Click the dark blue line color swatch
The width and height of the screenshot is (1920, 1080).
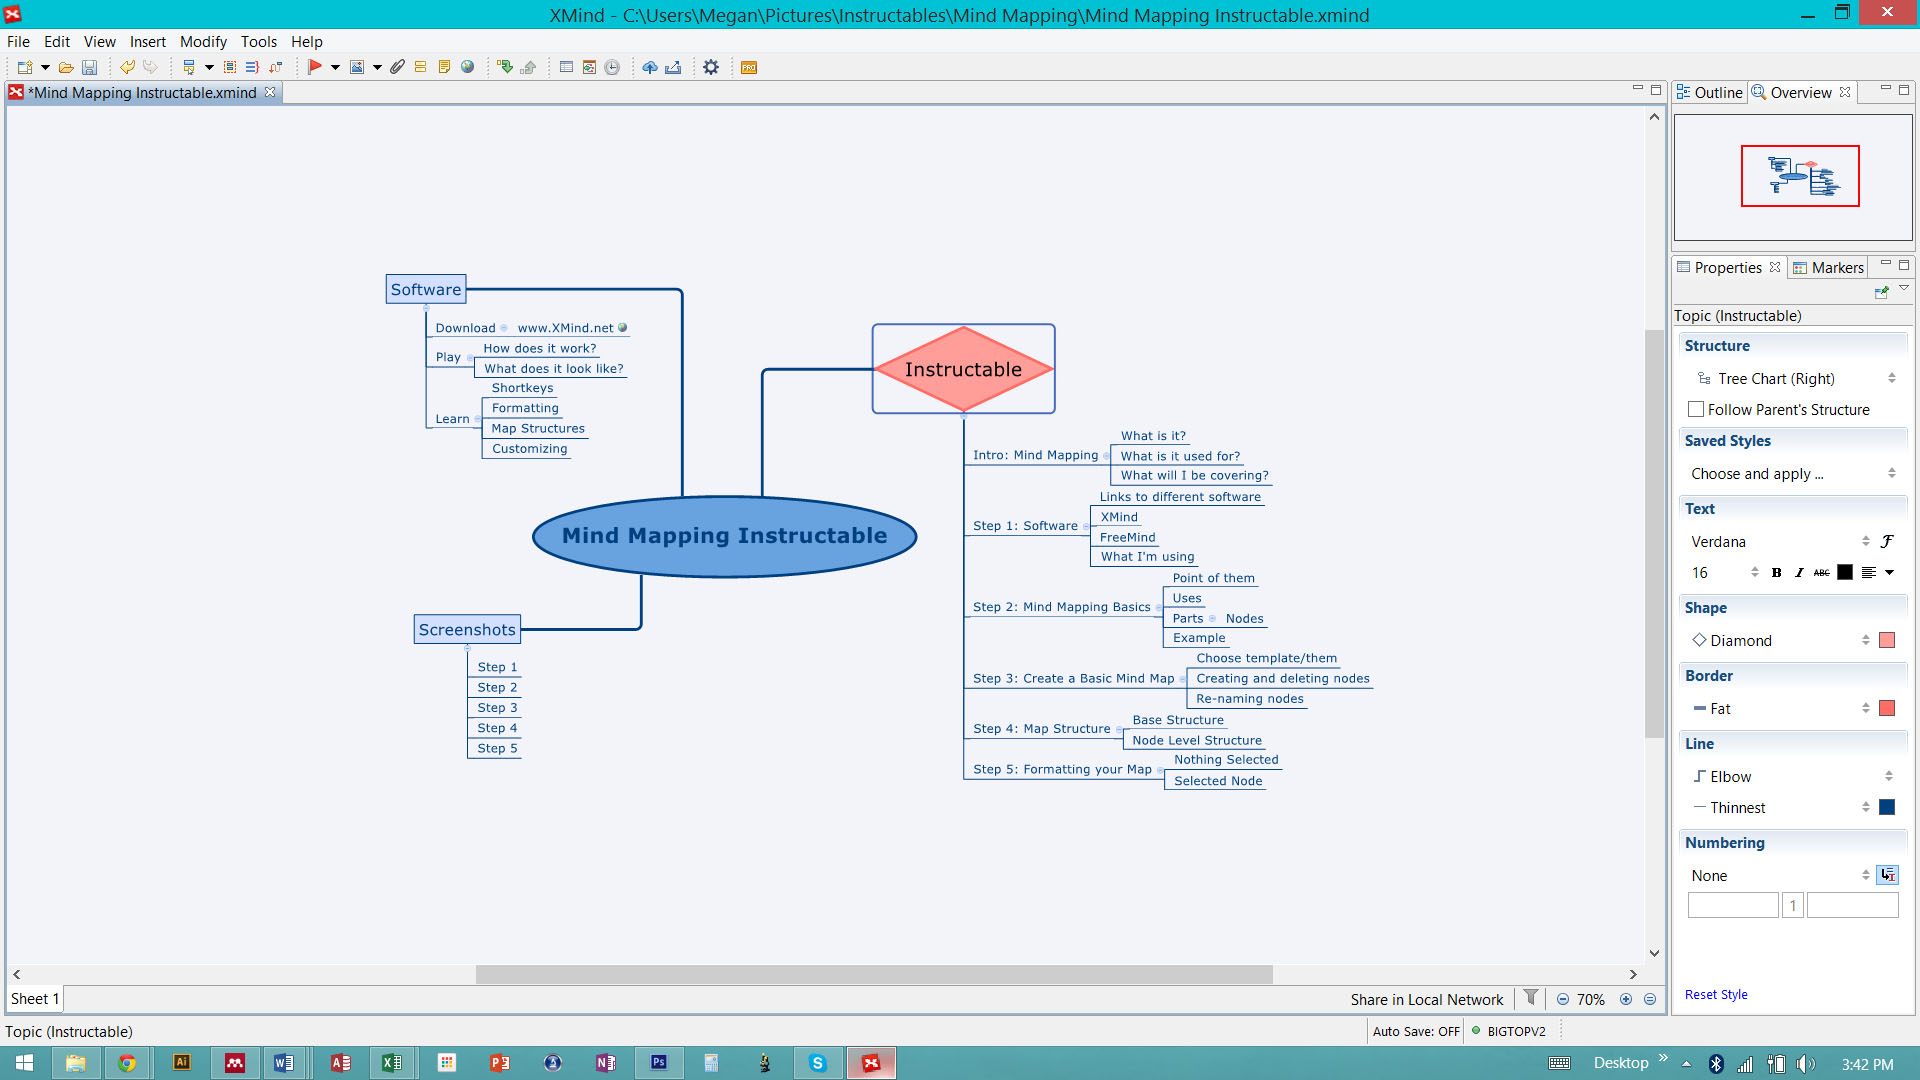[x=1887, y=808]
